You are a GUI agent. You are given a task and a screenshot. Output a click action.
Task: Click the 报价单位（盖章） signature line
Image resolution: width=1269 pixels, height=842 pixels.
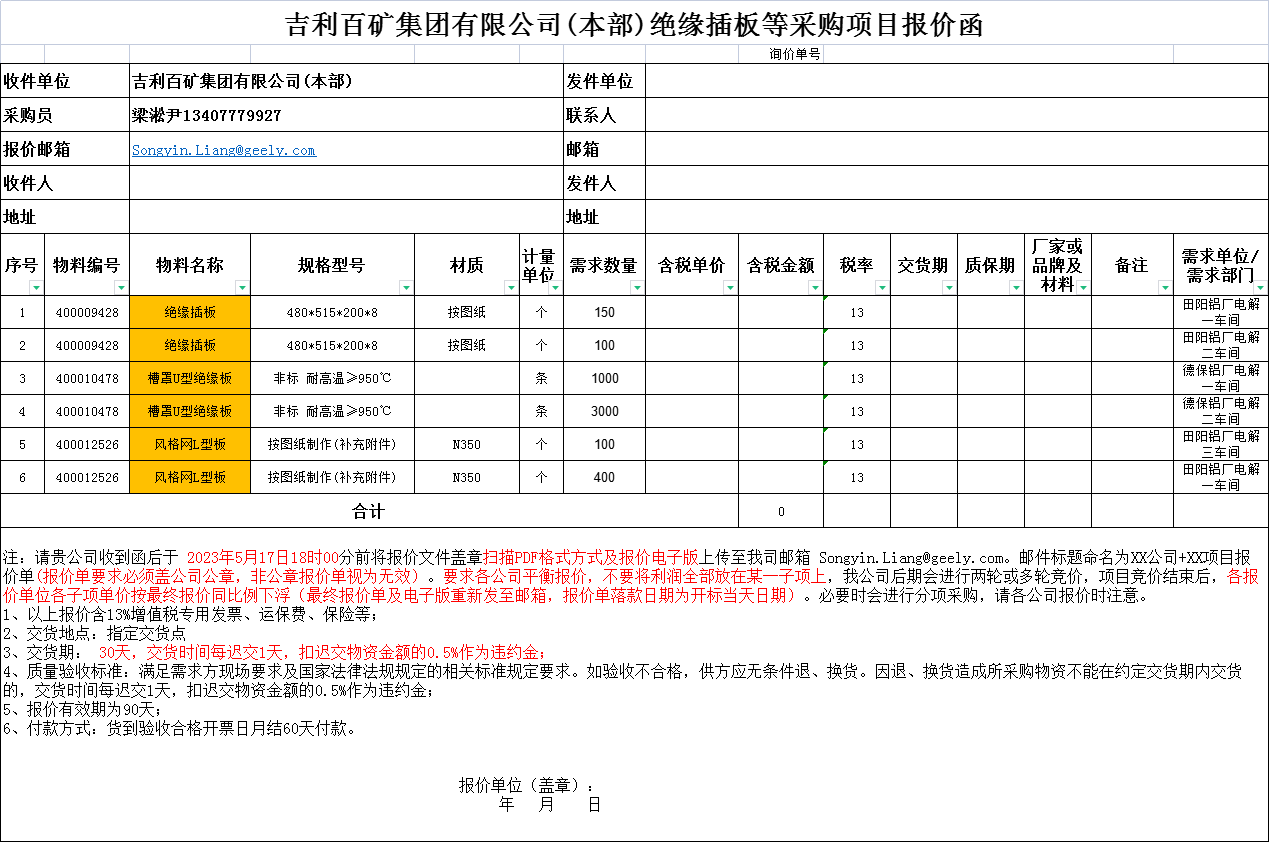(x=526, y=785)
